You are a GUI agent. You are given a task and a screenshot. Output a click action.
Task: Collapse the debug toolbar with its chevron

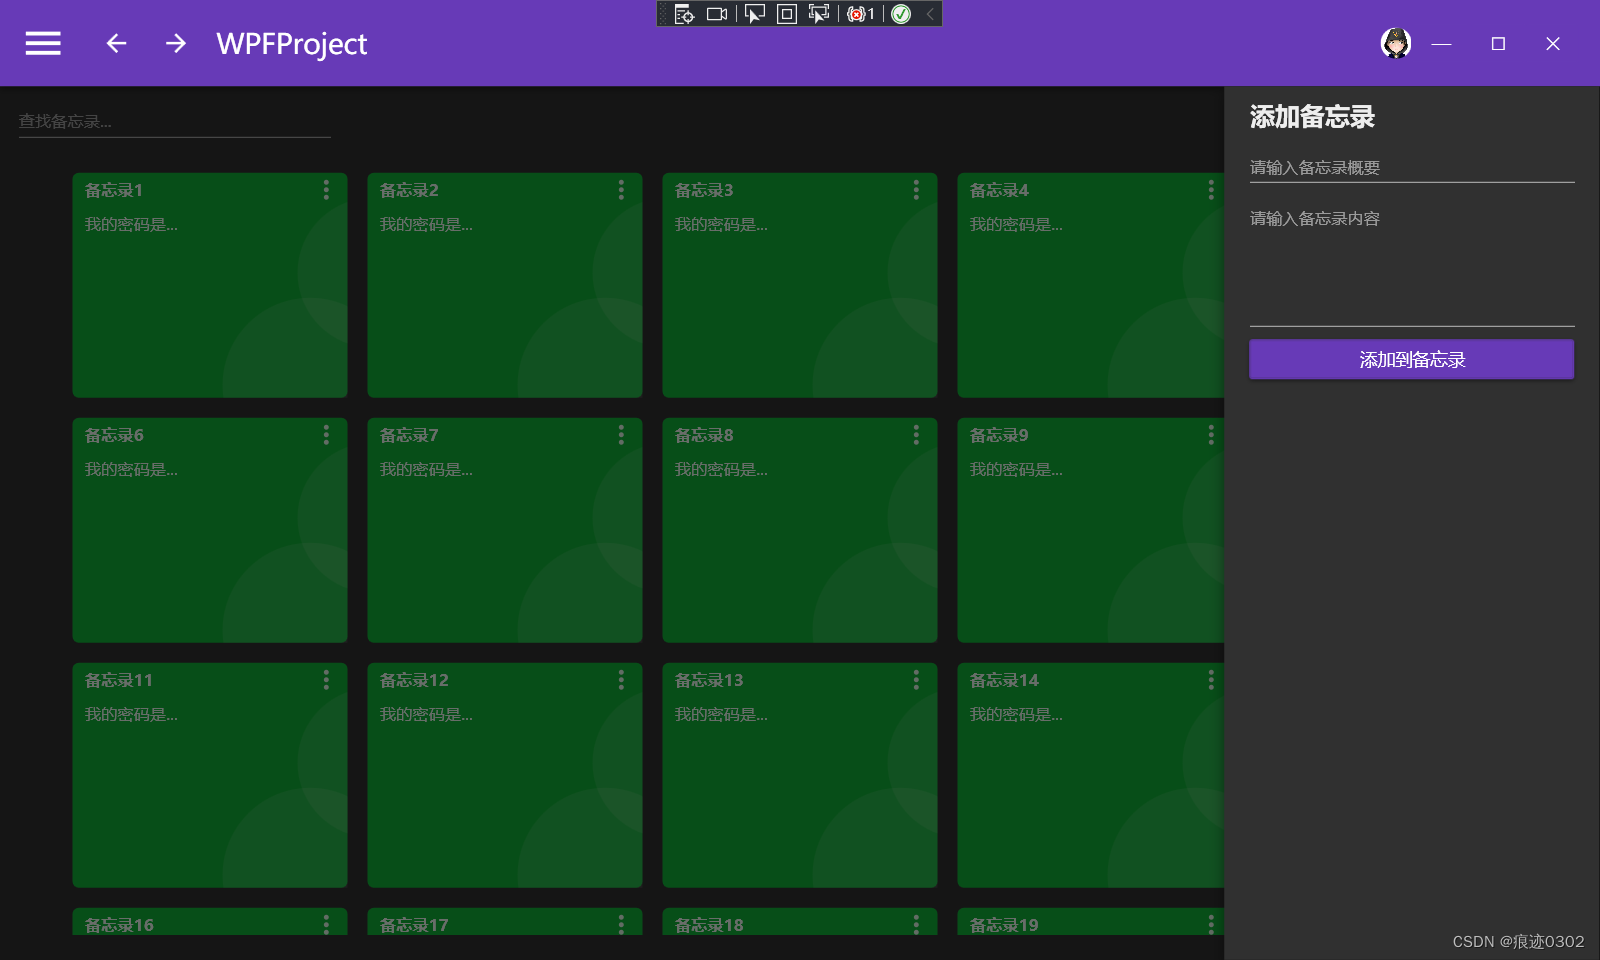click(x=928, y=14)
